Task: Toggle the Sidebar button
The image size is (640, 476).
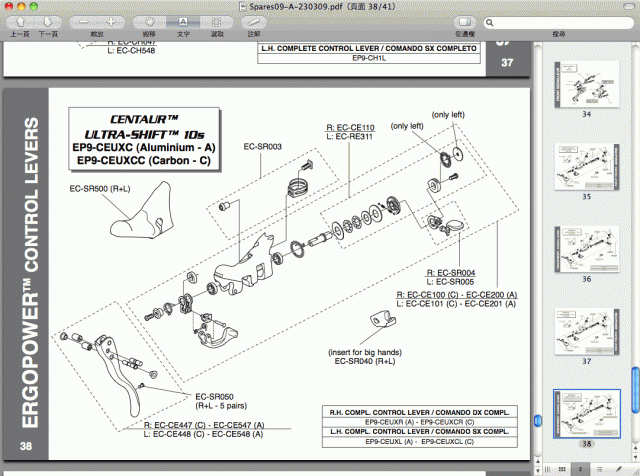Action: (x=465, y=22)
